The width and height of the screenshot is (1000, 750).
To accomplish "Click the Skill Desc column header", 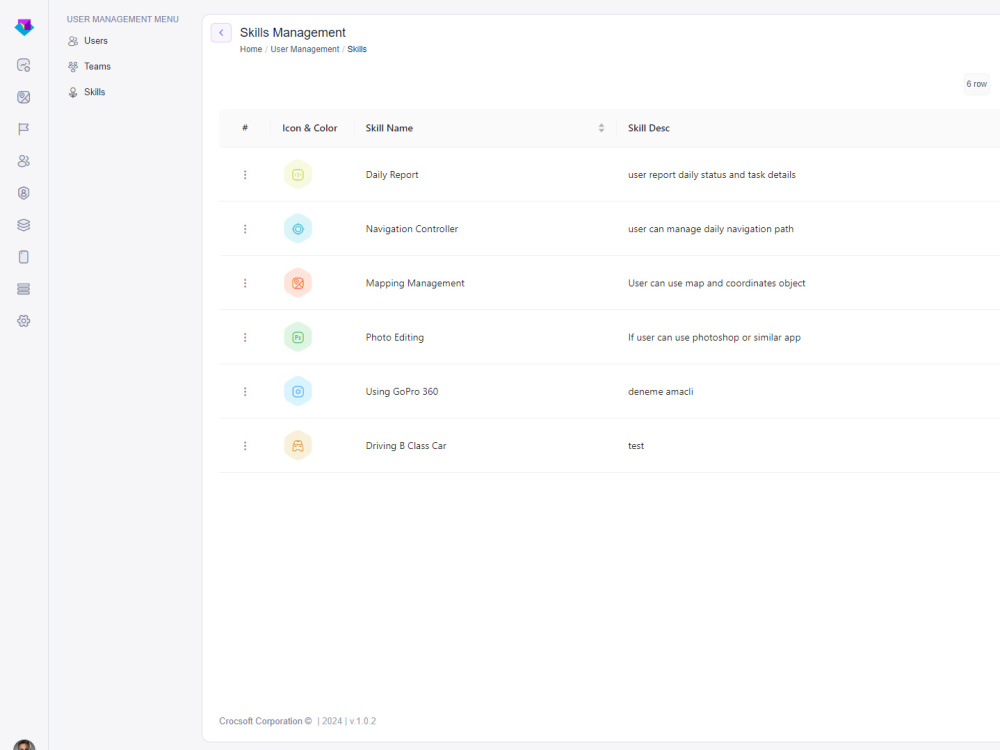I will (x=649, y=128).
